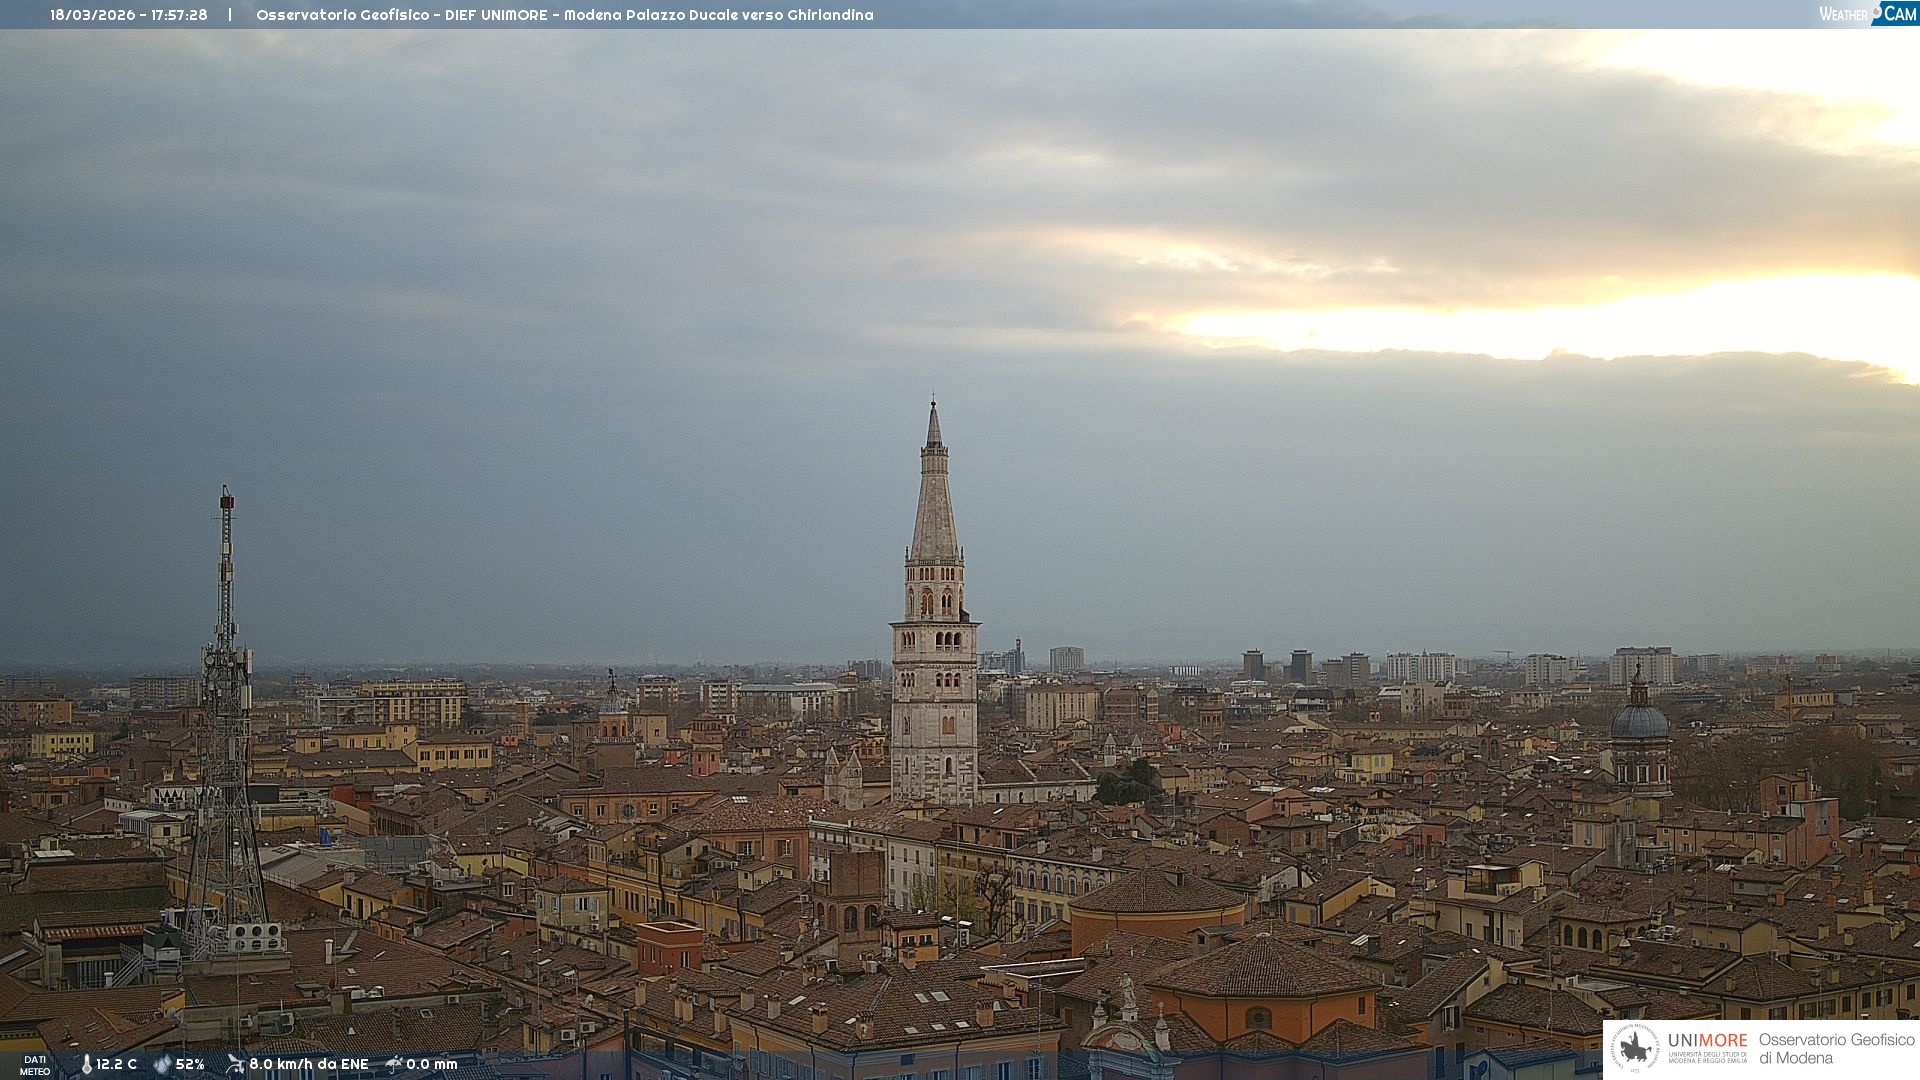The image size is (1920, 1080).
Task: Click the wind anemometer icon
Action: click(x=235, y=1064)
